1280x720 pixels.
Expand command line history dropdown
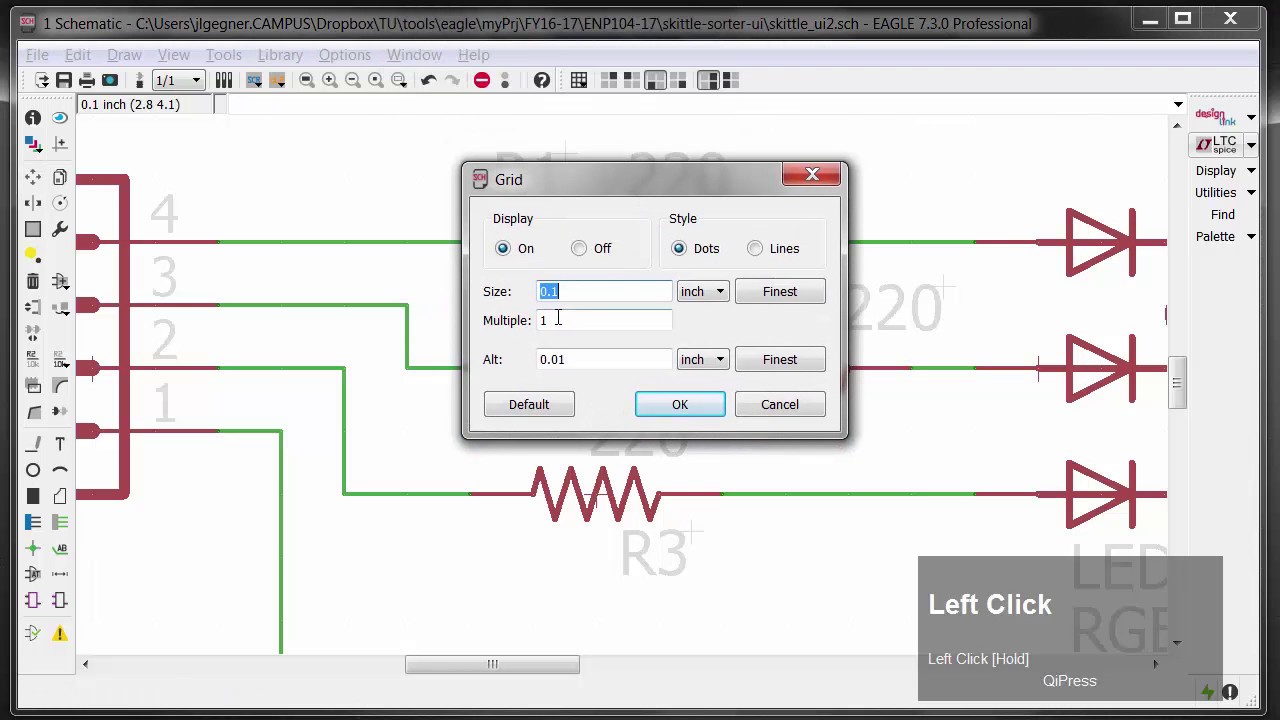click(1178, 104)
